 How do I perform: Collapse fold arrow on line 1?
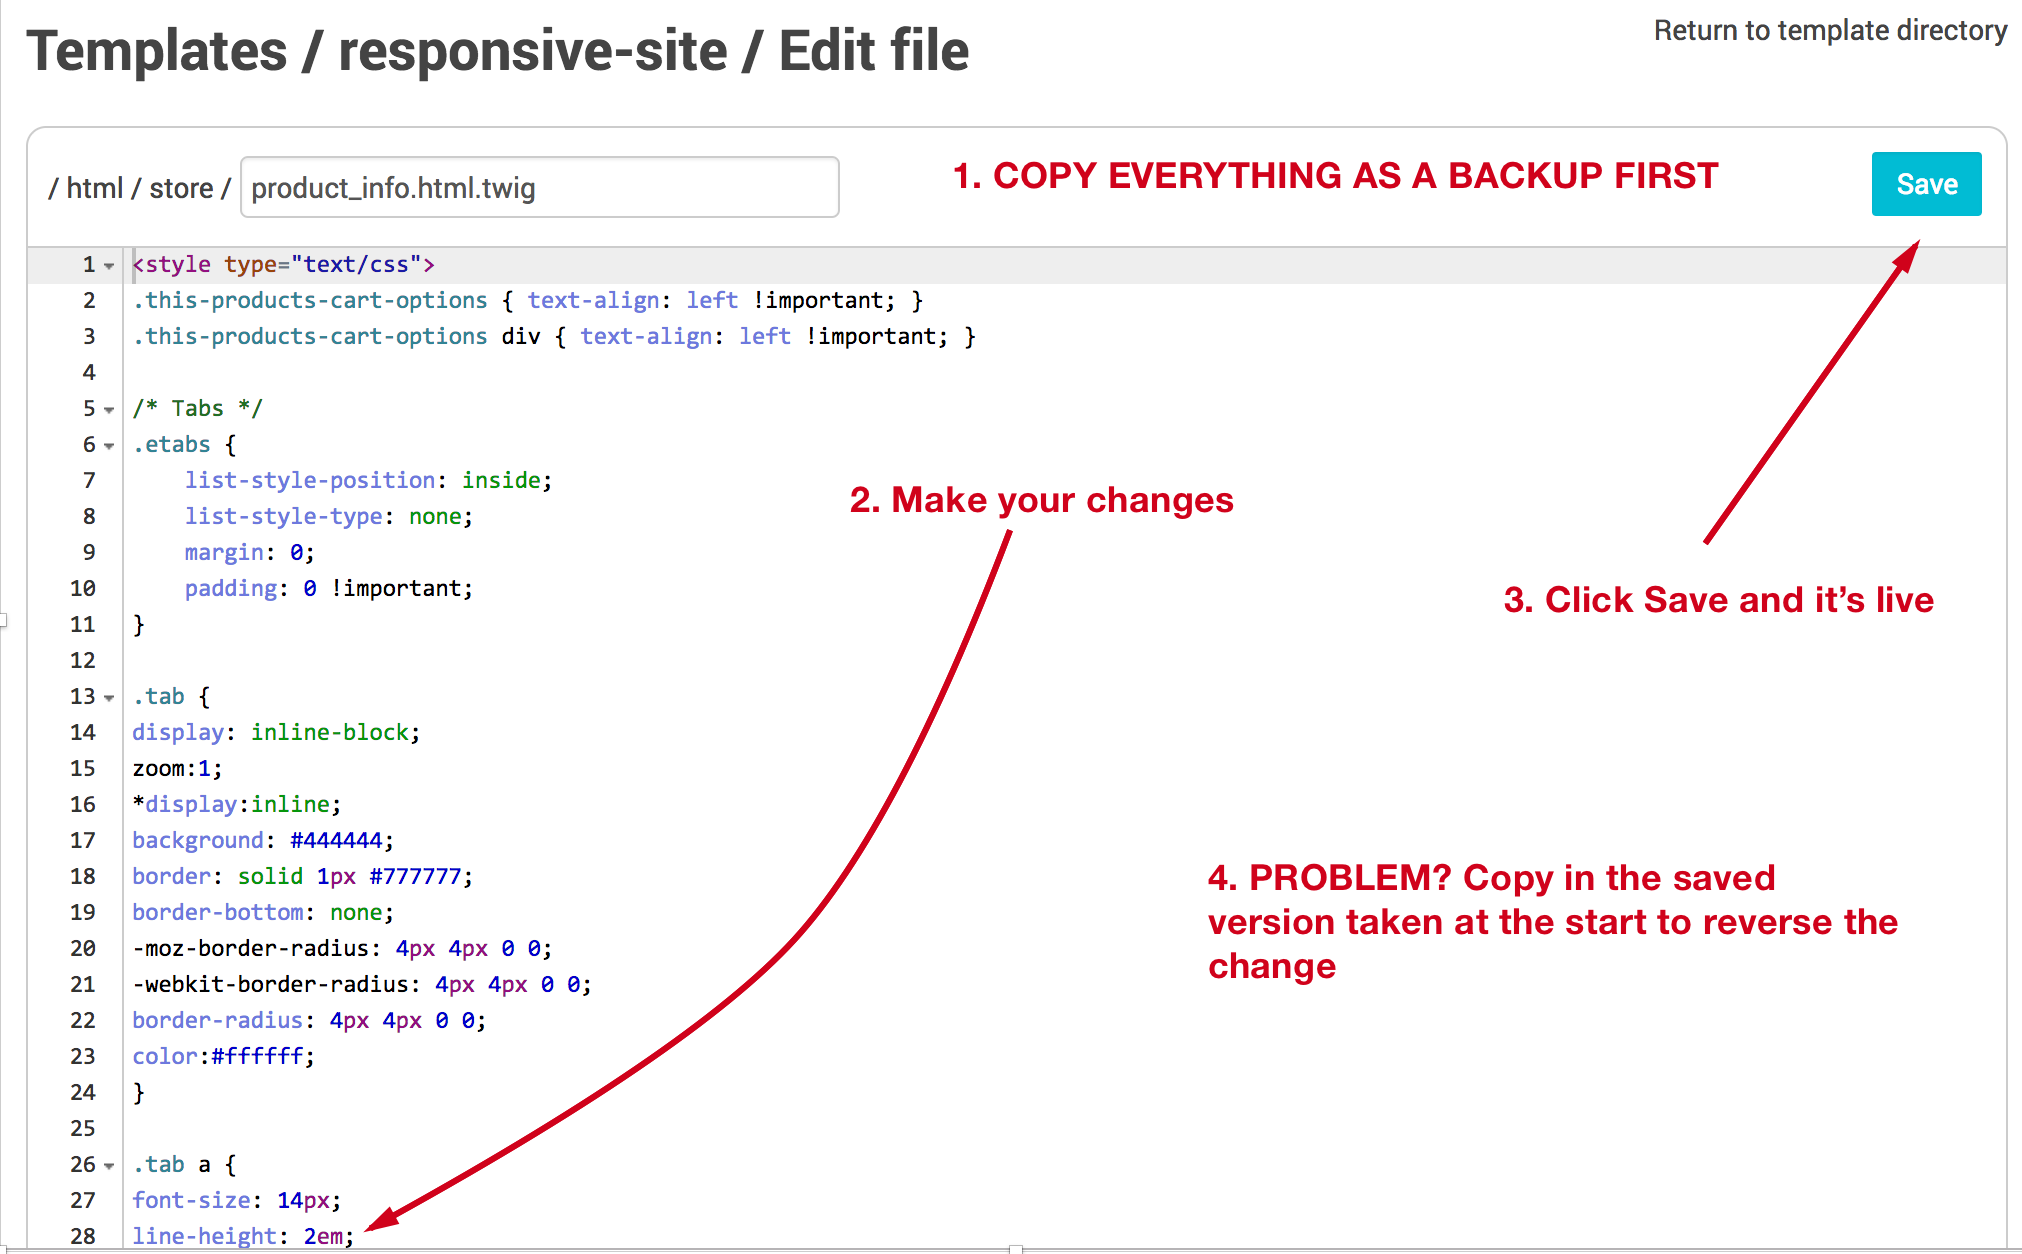pos(109,266)
